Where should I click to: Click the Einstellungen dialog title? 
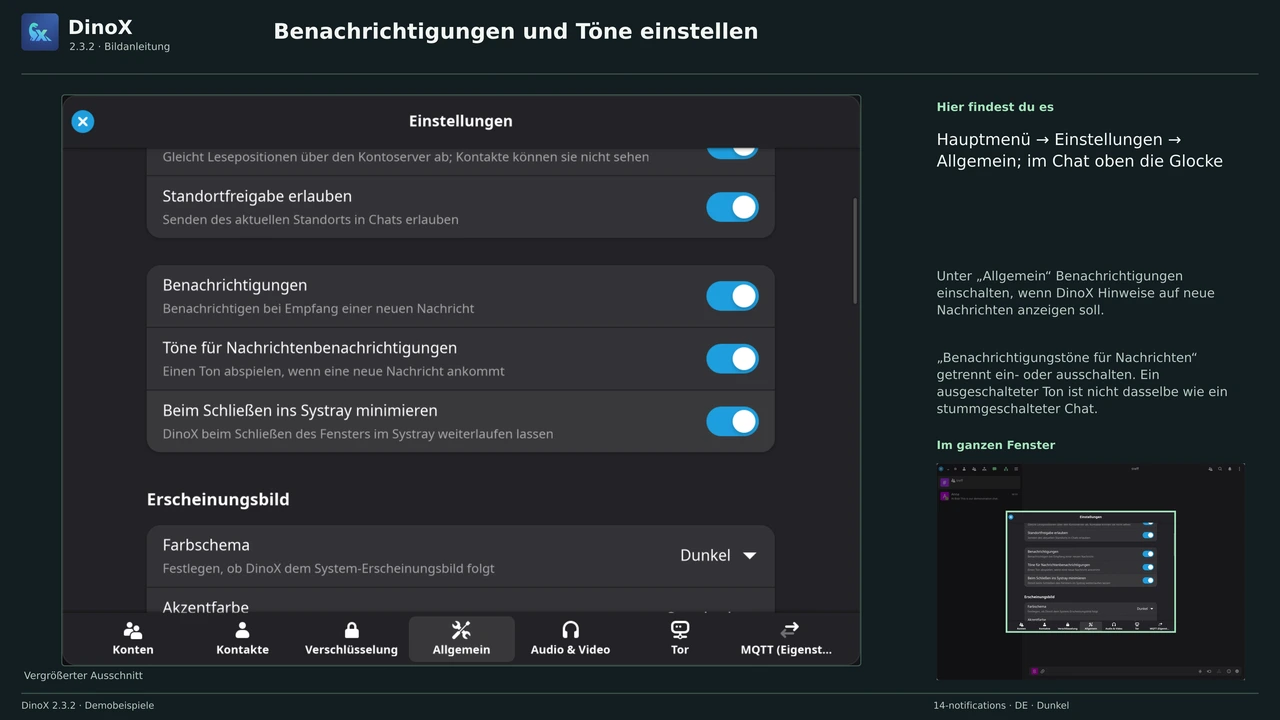461,121
